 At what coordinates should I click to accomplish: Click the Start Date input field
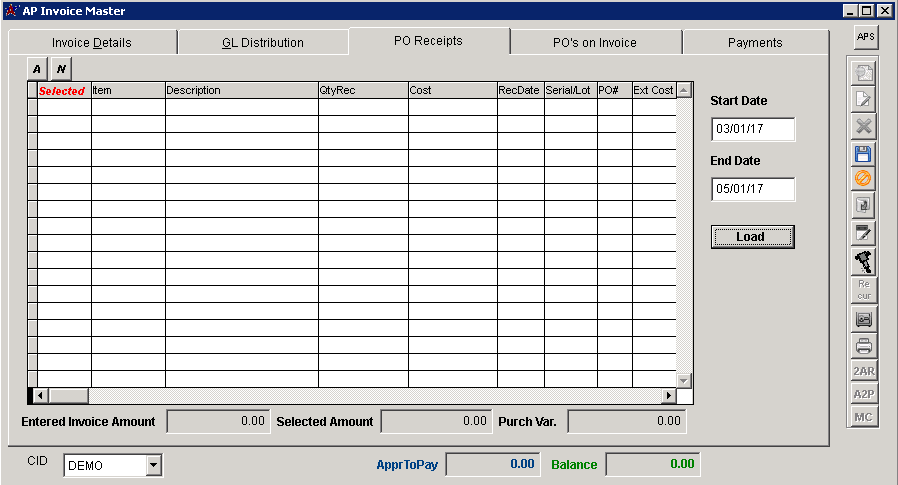click(752, 130)
